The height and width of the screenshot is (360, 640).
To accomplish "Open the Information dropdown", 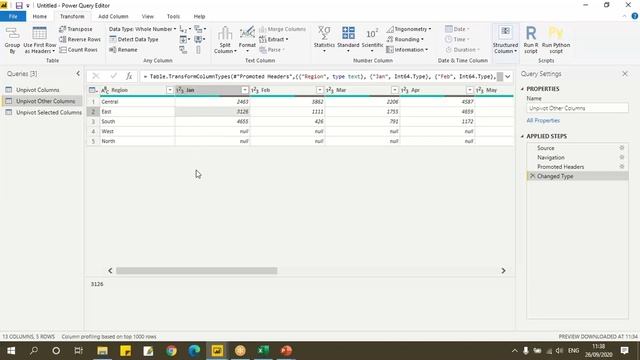I will [x=407, y=50].
